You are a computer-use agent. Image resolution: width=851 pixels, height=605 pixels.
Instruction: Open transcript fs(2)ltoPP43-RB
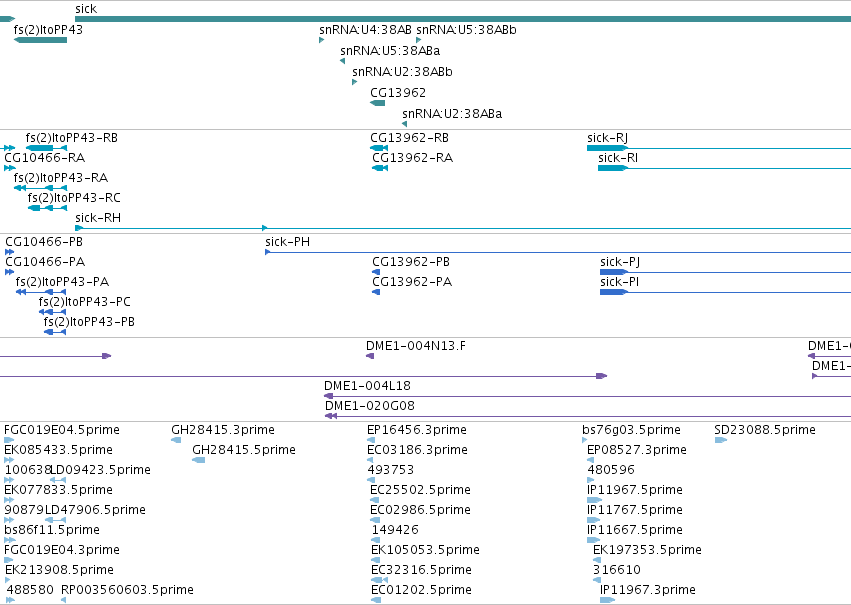(x=72, y=138)
